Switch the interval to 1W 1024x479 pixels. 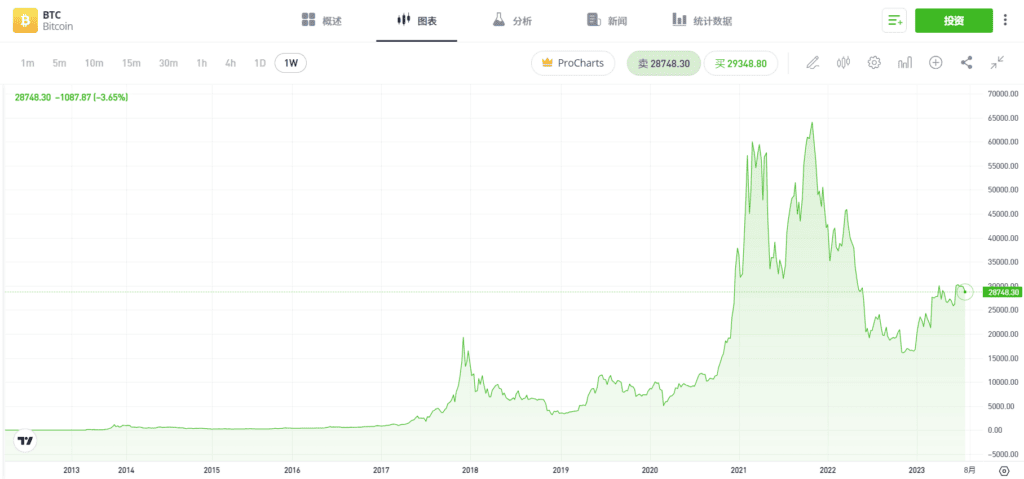tap(291, 63)
